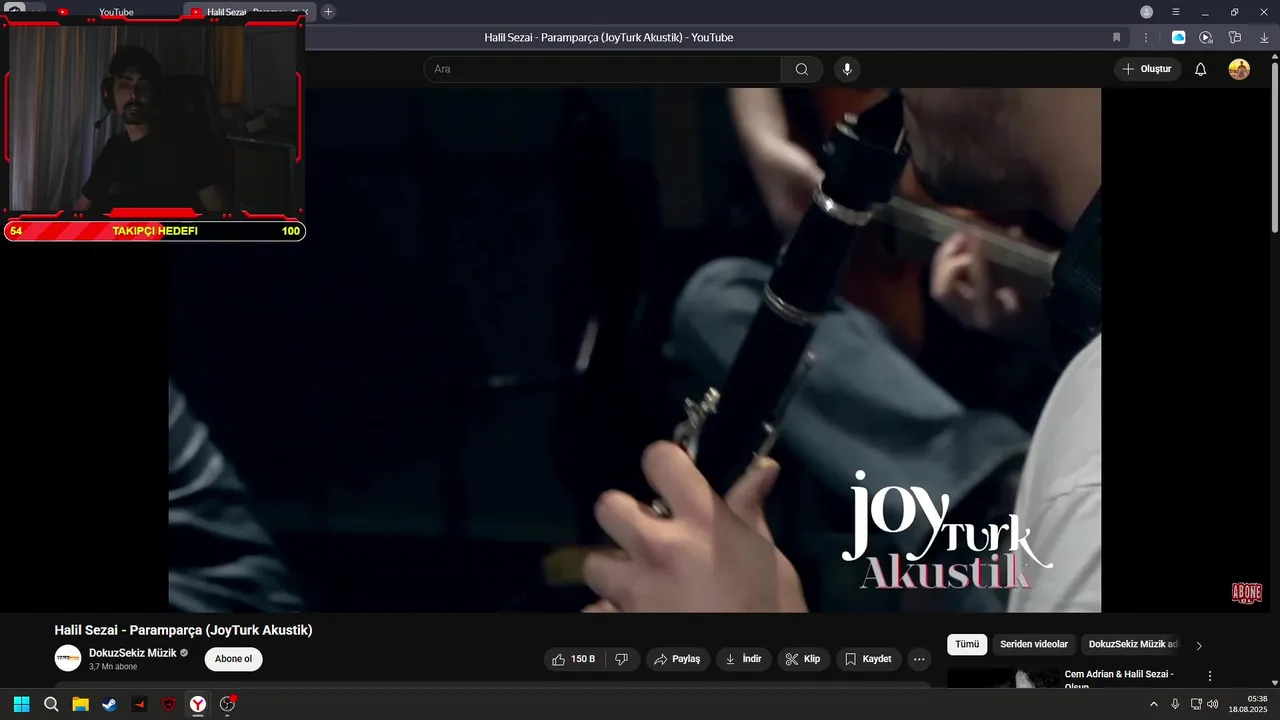Click the address bar showing the page title
Viewport: 1280px width, 720px height.
(608, 37)
